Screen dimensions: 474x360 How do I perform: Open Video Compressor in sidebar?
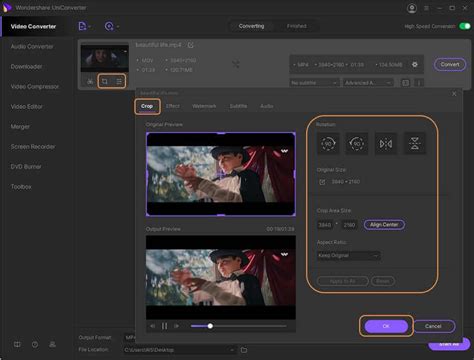[35, 87]
